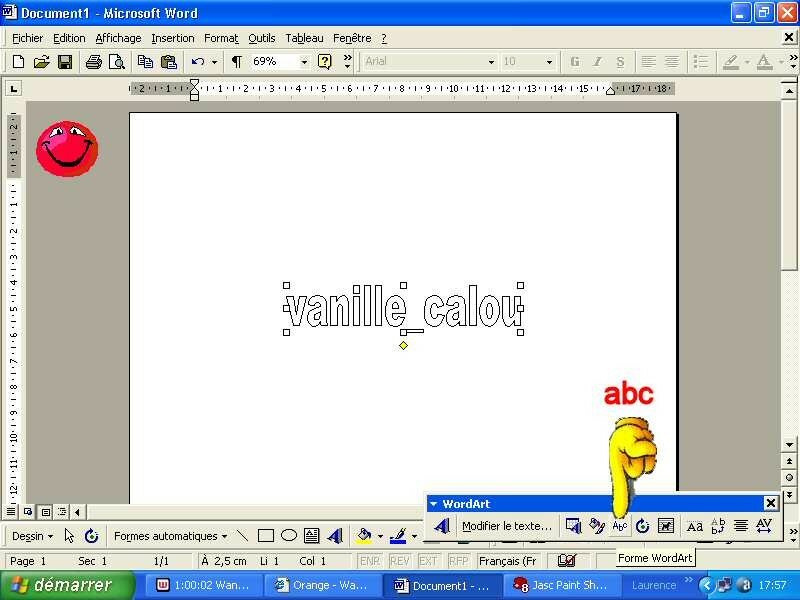Expand the Formes automatiques menu
The height and width of the screenshot is (600, 800).
tap(170, 536)
